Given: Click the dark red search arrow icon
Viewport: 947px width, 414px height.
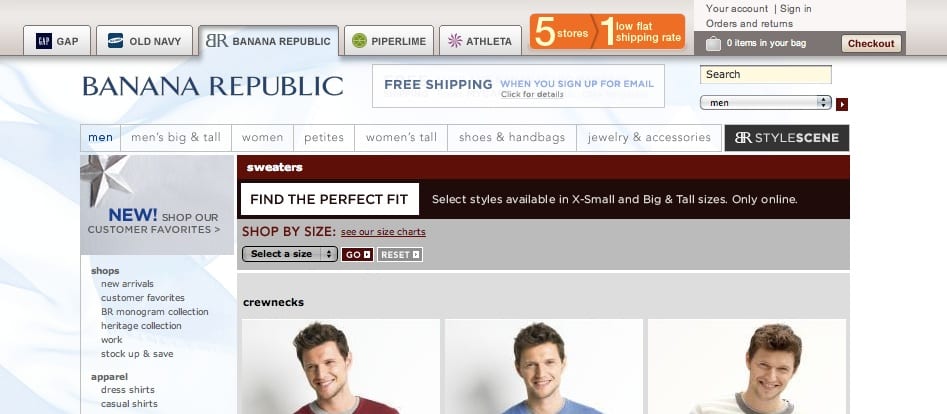Looking at the screenshot, I should (x=842, y=105).
